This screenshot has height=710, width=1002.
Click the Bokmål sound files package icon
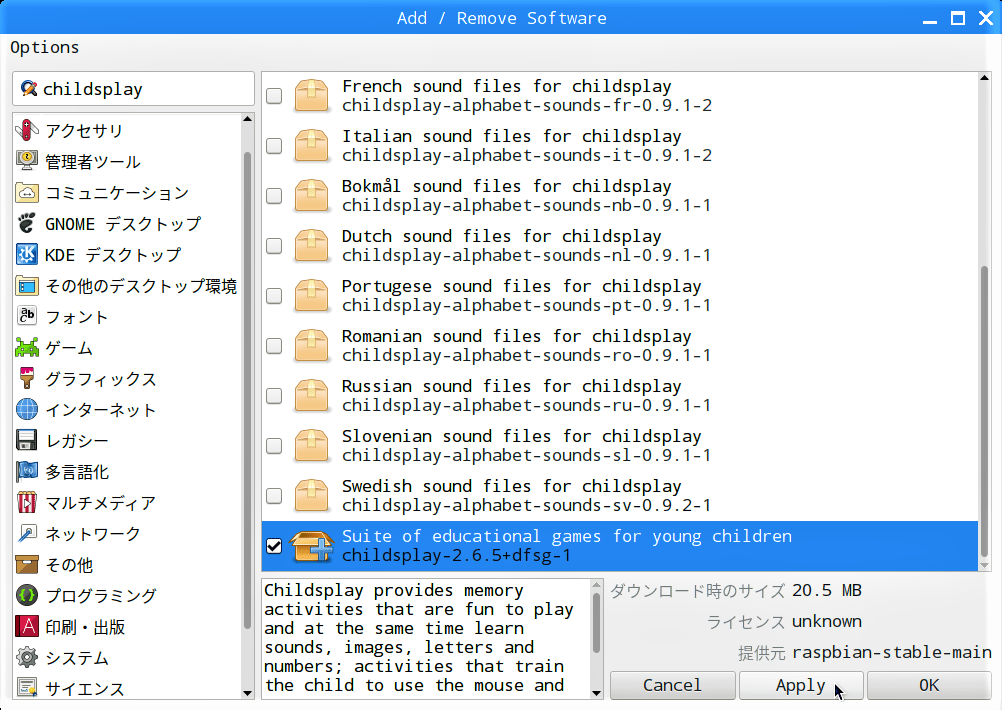pyautogui.click(x=312, y=196)
